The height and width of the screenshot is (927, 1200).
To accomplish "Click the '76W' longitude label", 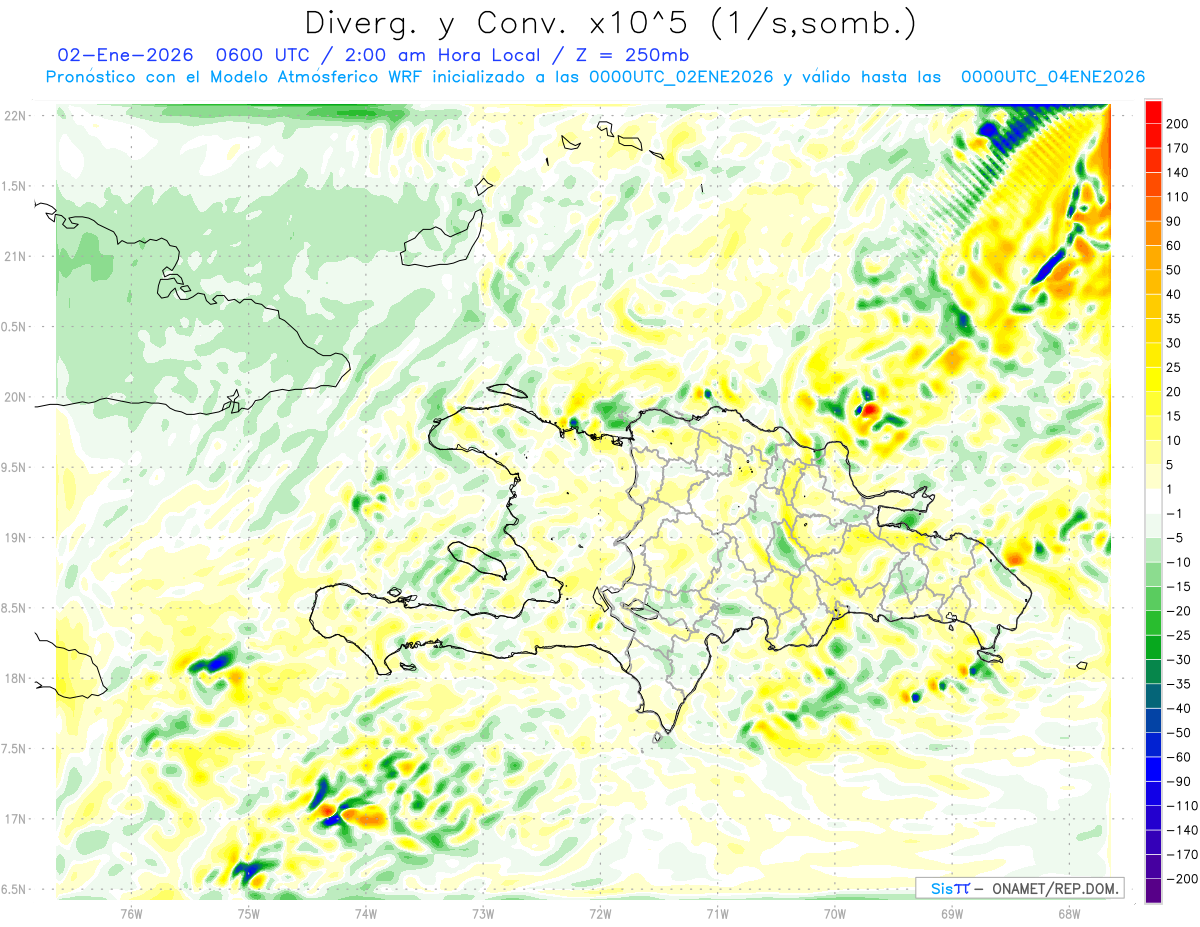I will point(131,913).
